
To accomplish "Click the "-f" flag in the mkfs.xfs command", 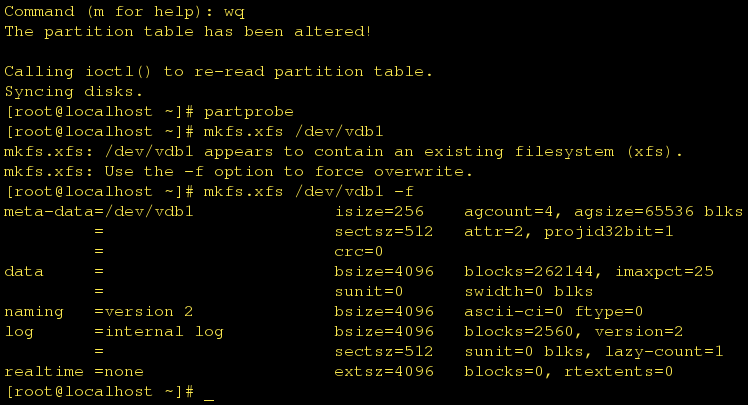I will click(404, 191).
